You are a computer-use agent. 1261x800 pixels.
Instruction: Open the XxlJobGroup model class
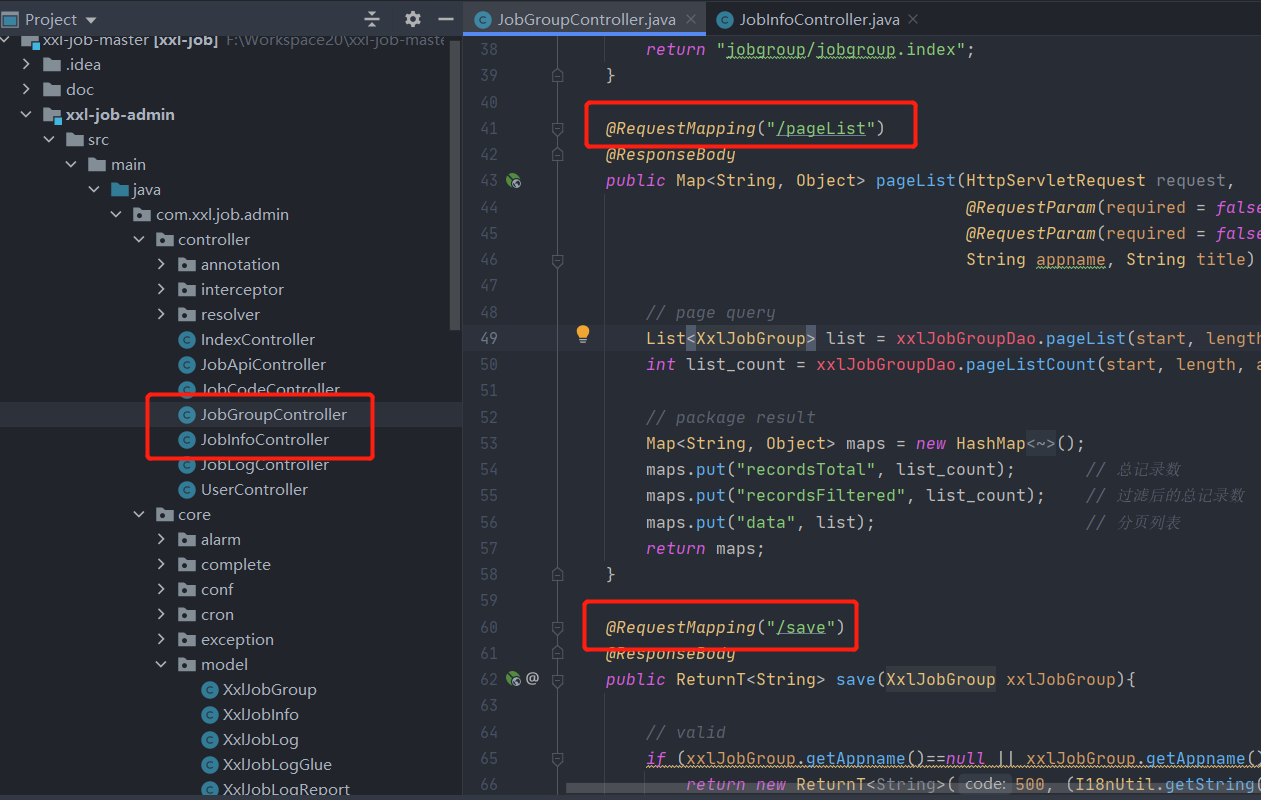[269, 689]
